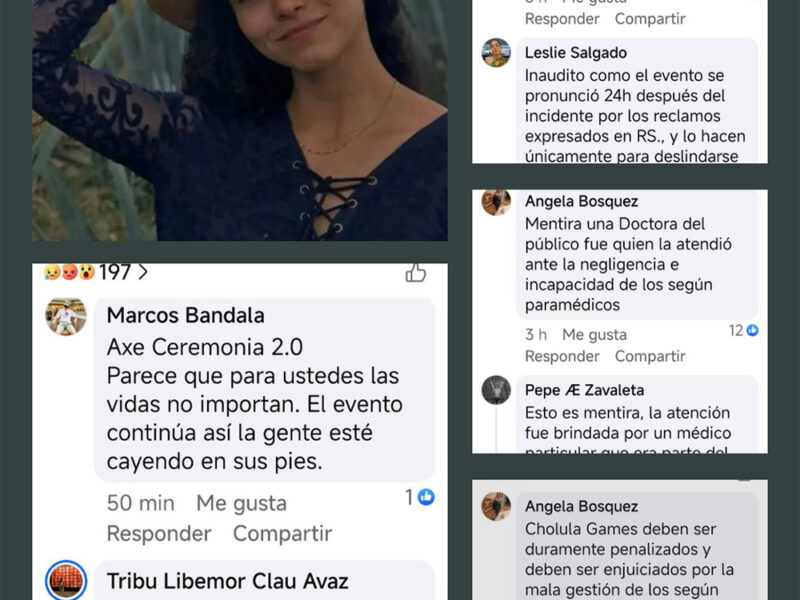
Task: Open the reaction emojis next to 197
Action: 69,272
